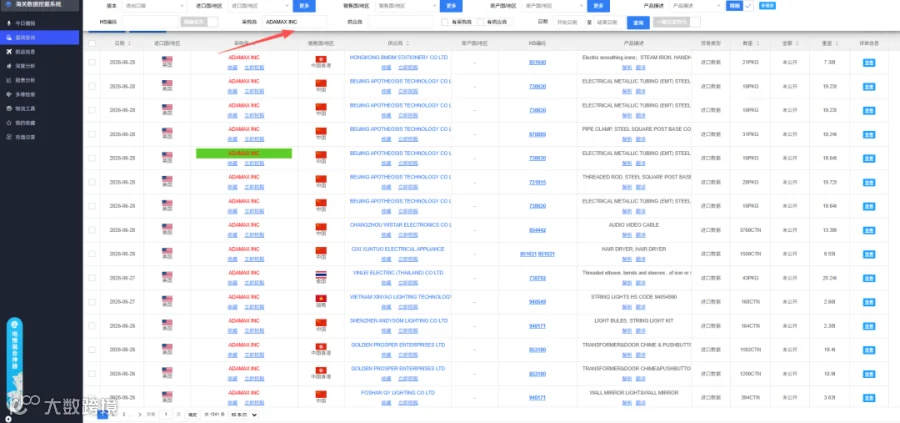Open the star-icon favorites item in sidebar

click(x=40, y=123)
